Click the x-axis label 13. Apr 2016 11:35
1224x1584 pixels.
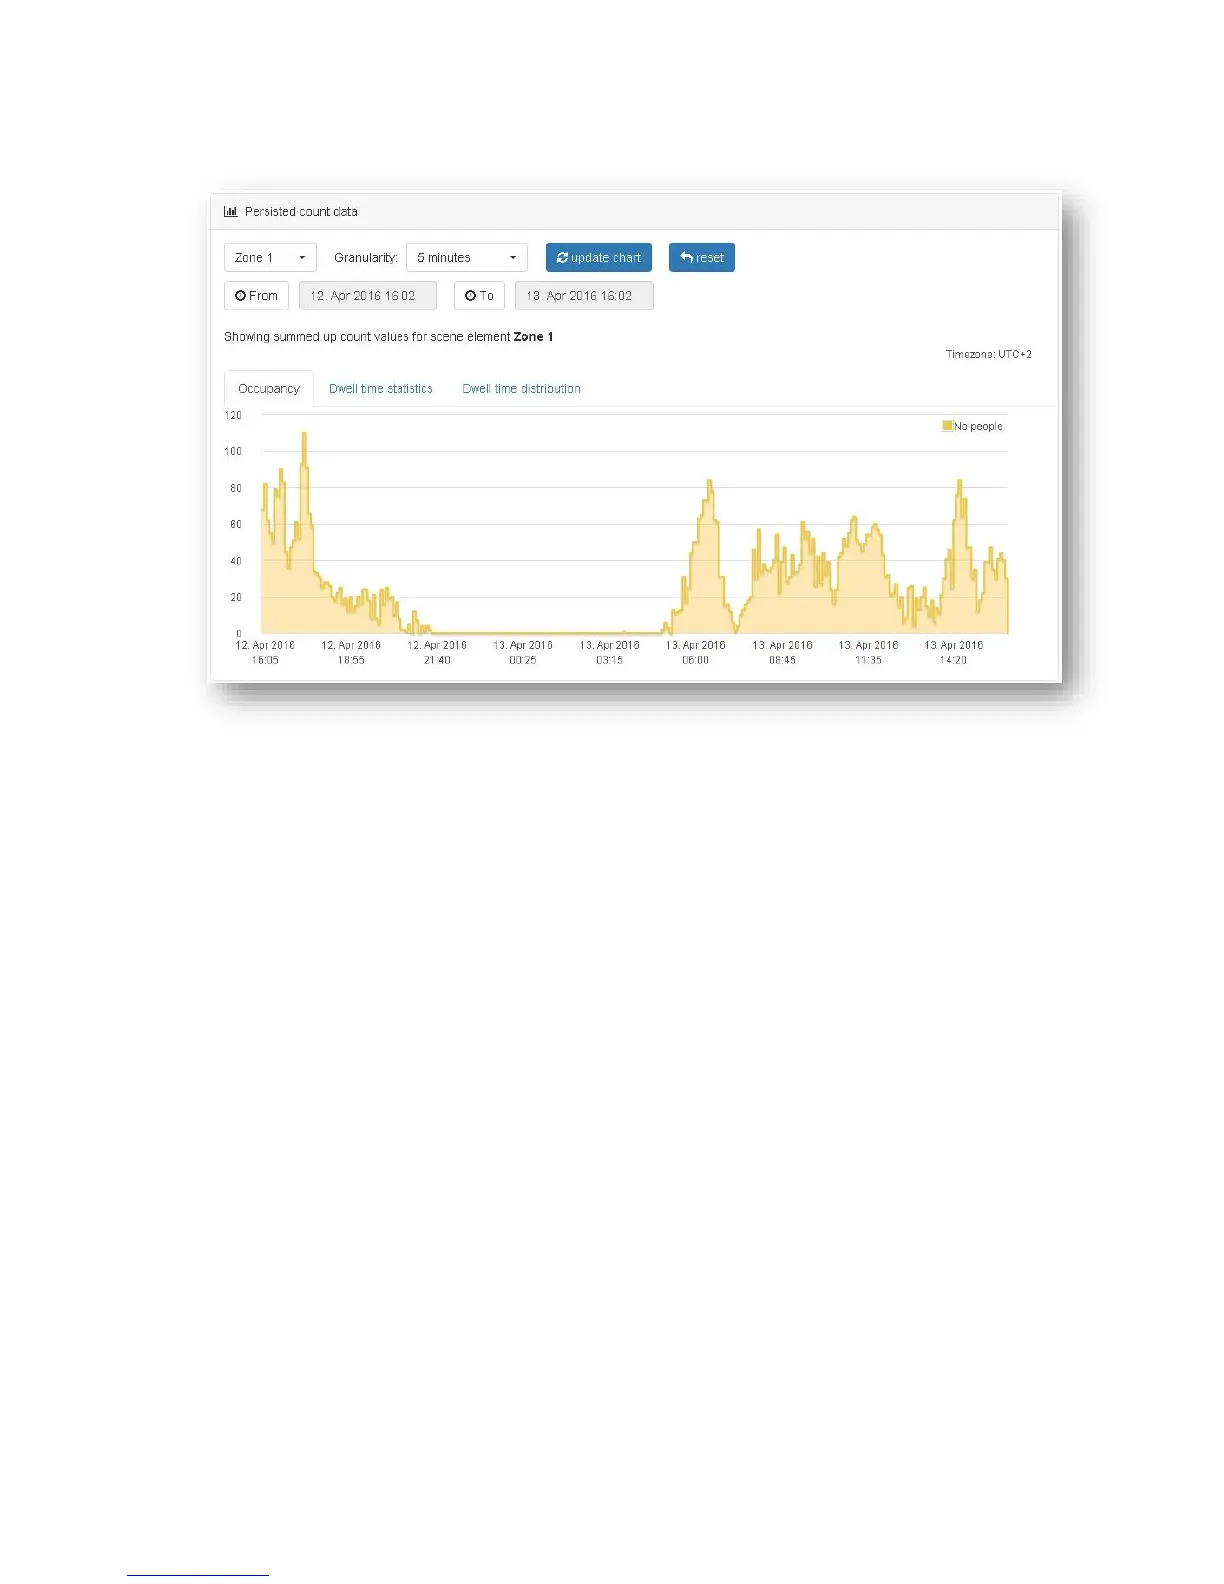click(868, 653)
